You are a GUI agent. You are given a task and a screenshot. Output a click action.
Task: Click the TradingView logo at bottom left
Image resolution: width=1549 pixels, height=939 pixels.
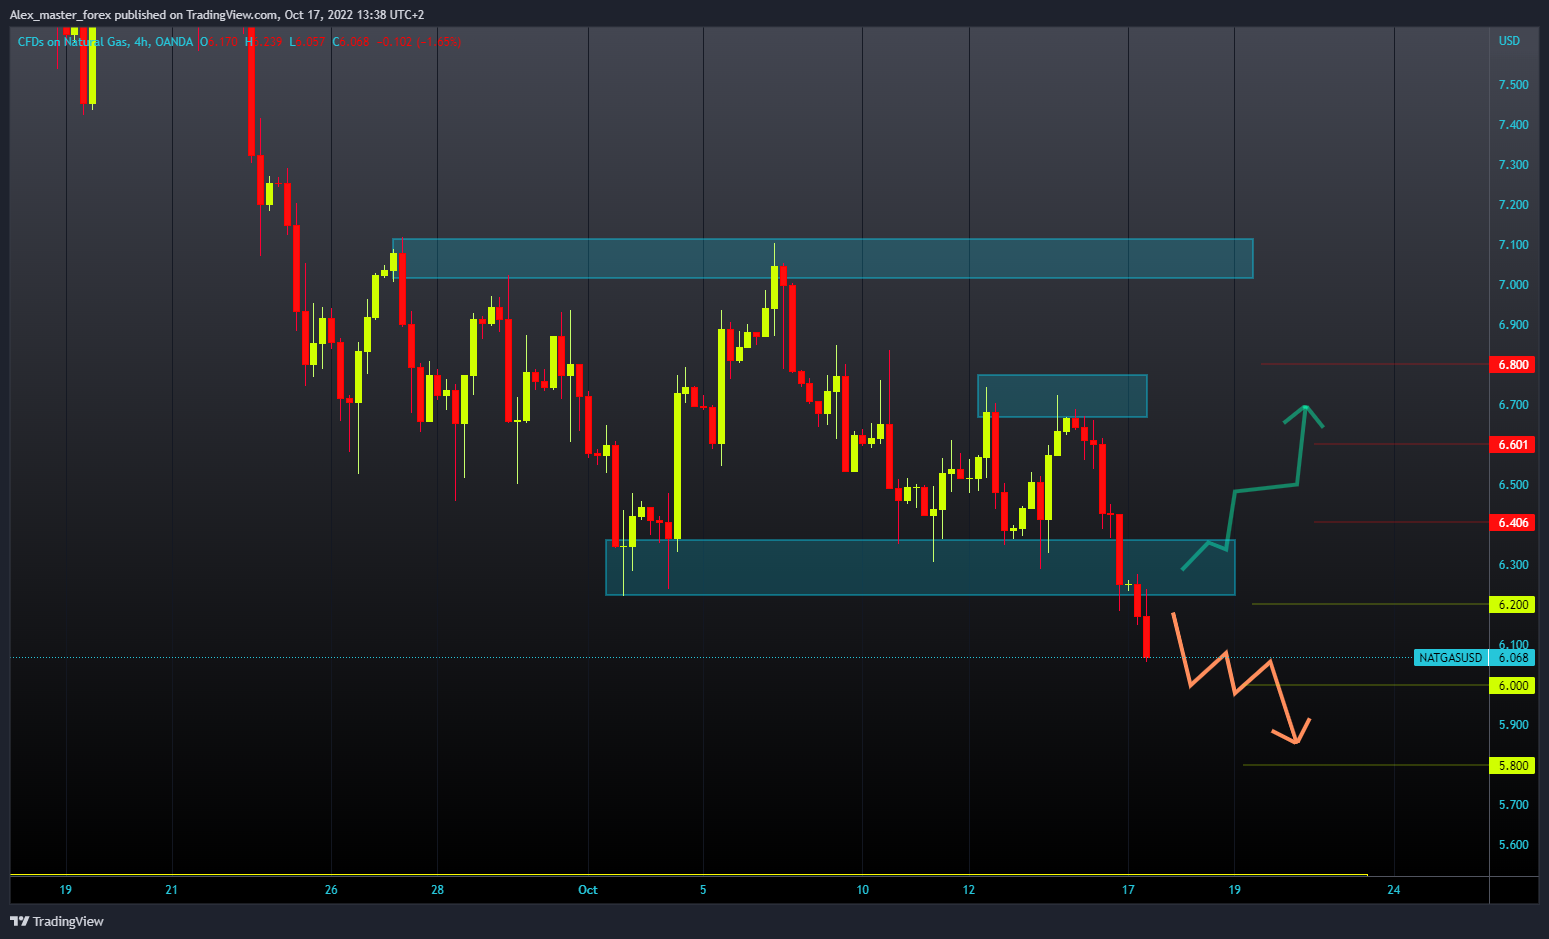pos(57,921)
